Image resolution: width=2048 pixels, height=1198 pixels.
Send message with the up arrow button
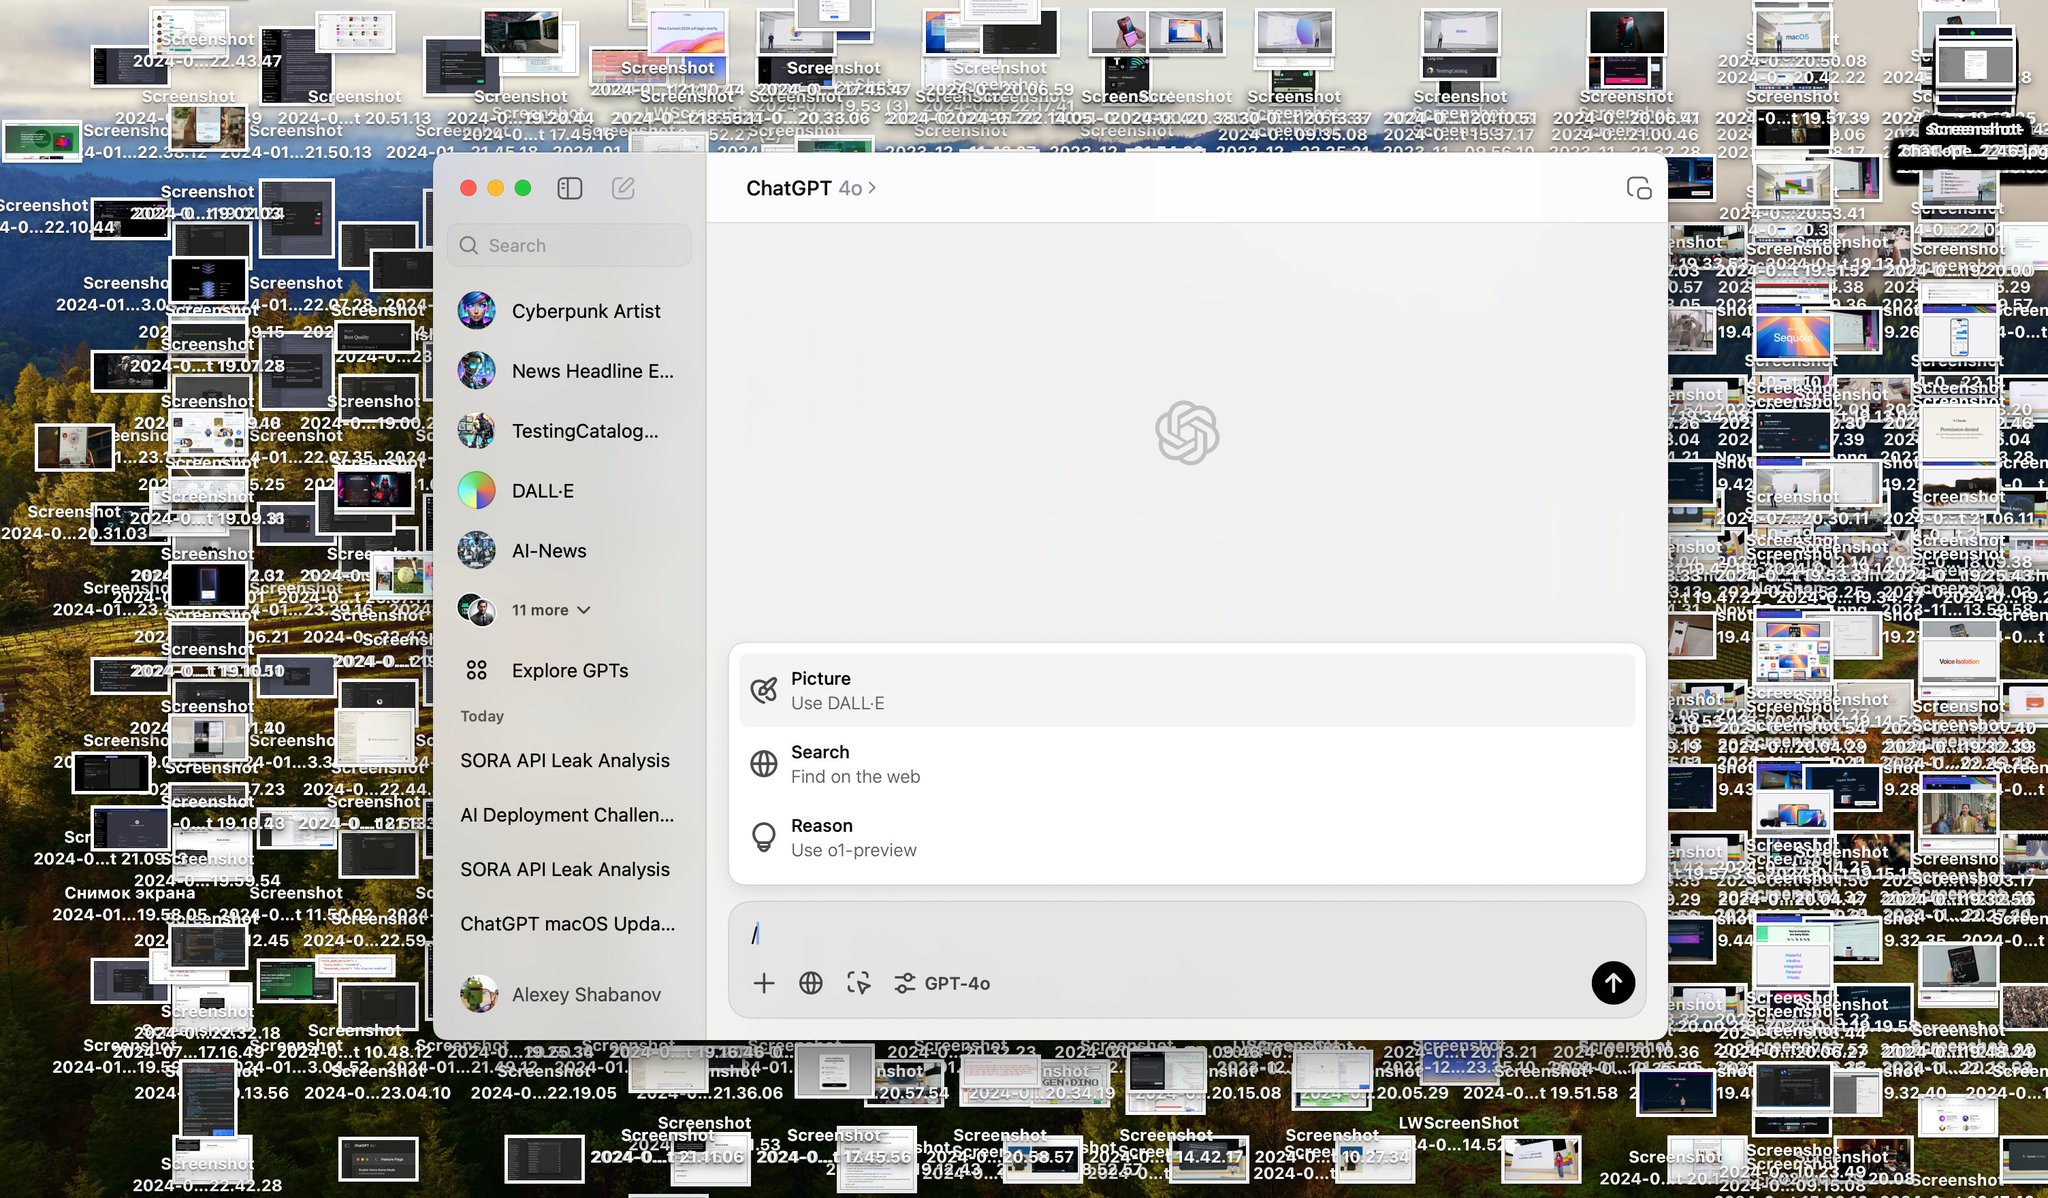click(1613, 983)
